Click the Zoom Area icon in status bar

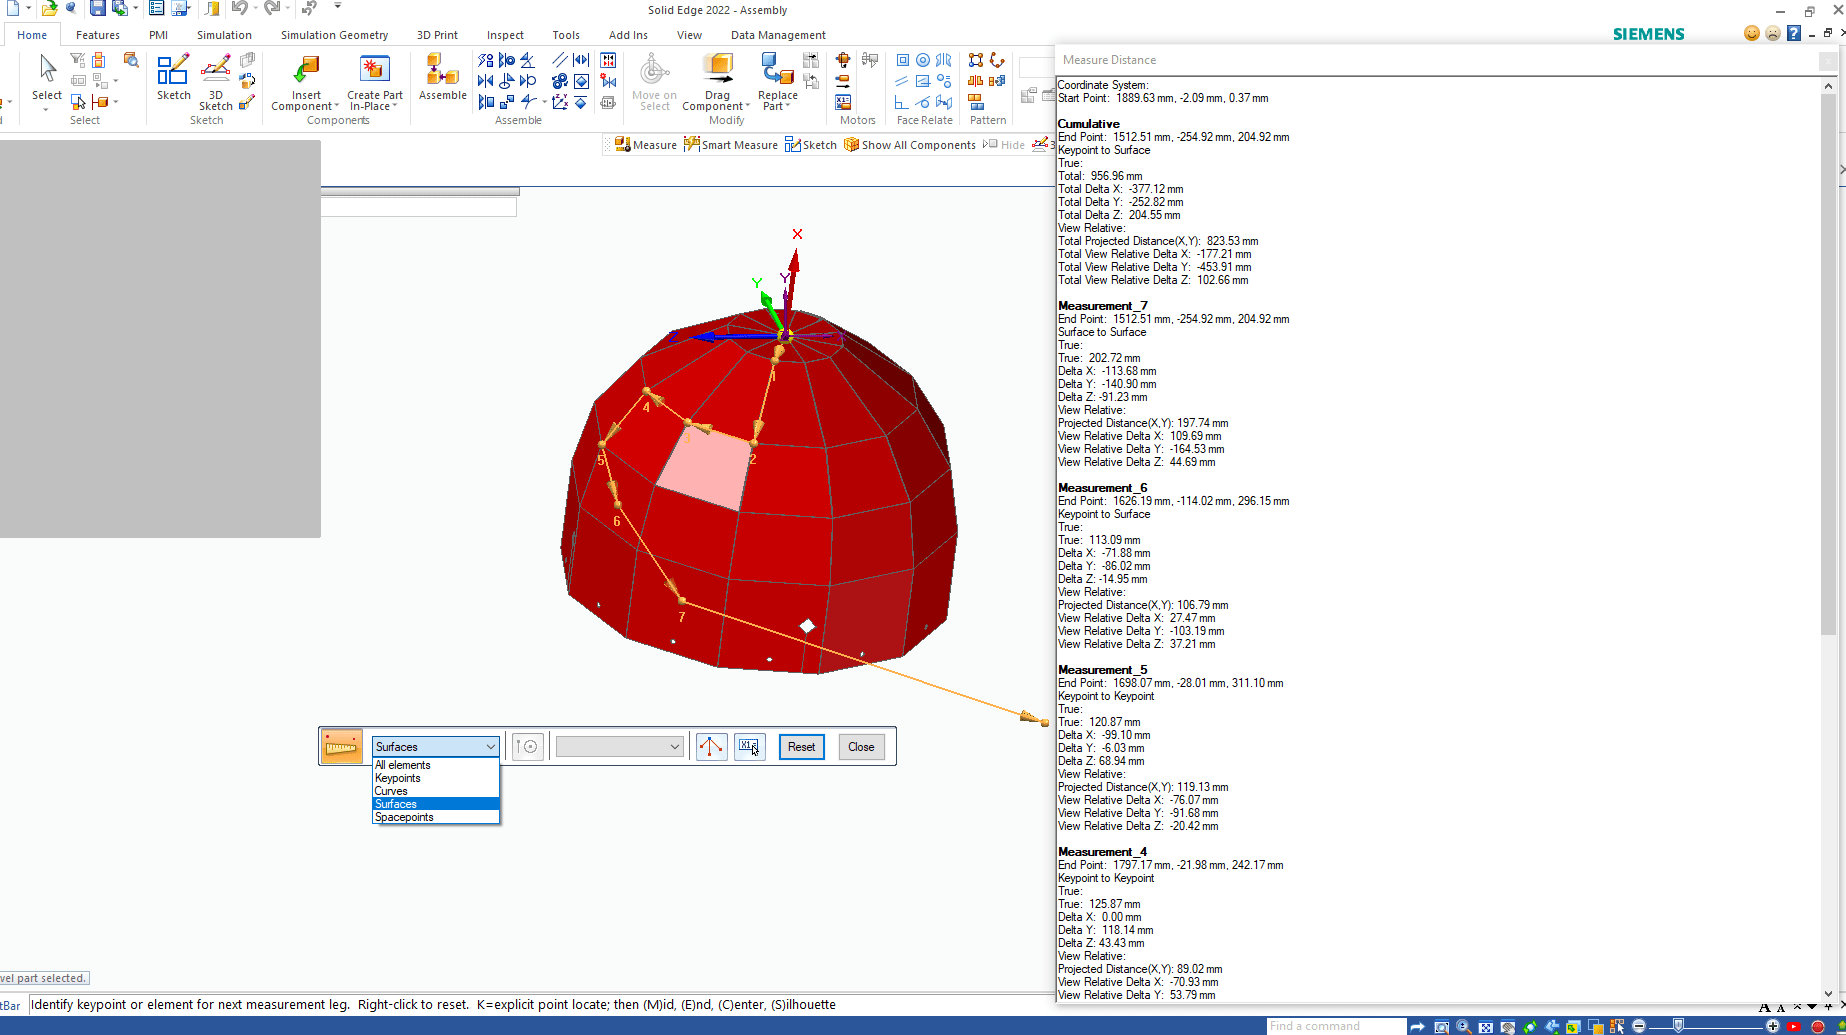click(1442, 1027)
